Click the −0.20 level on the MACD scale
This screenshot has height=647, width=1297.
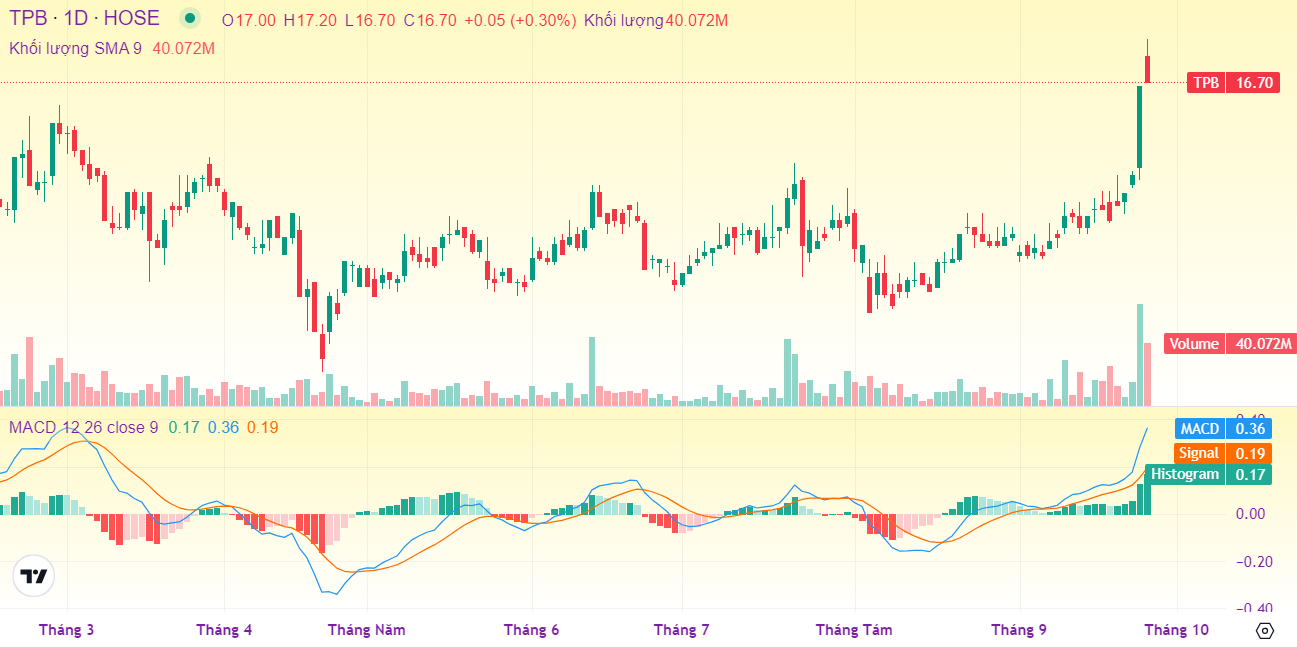pyautogui.click(x=1250, y=561)
